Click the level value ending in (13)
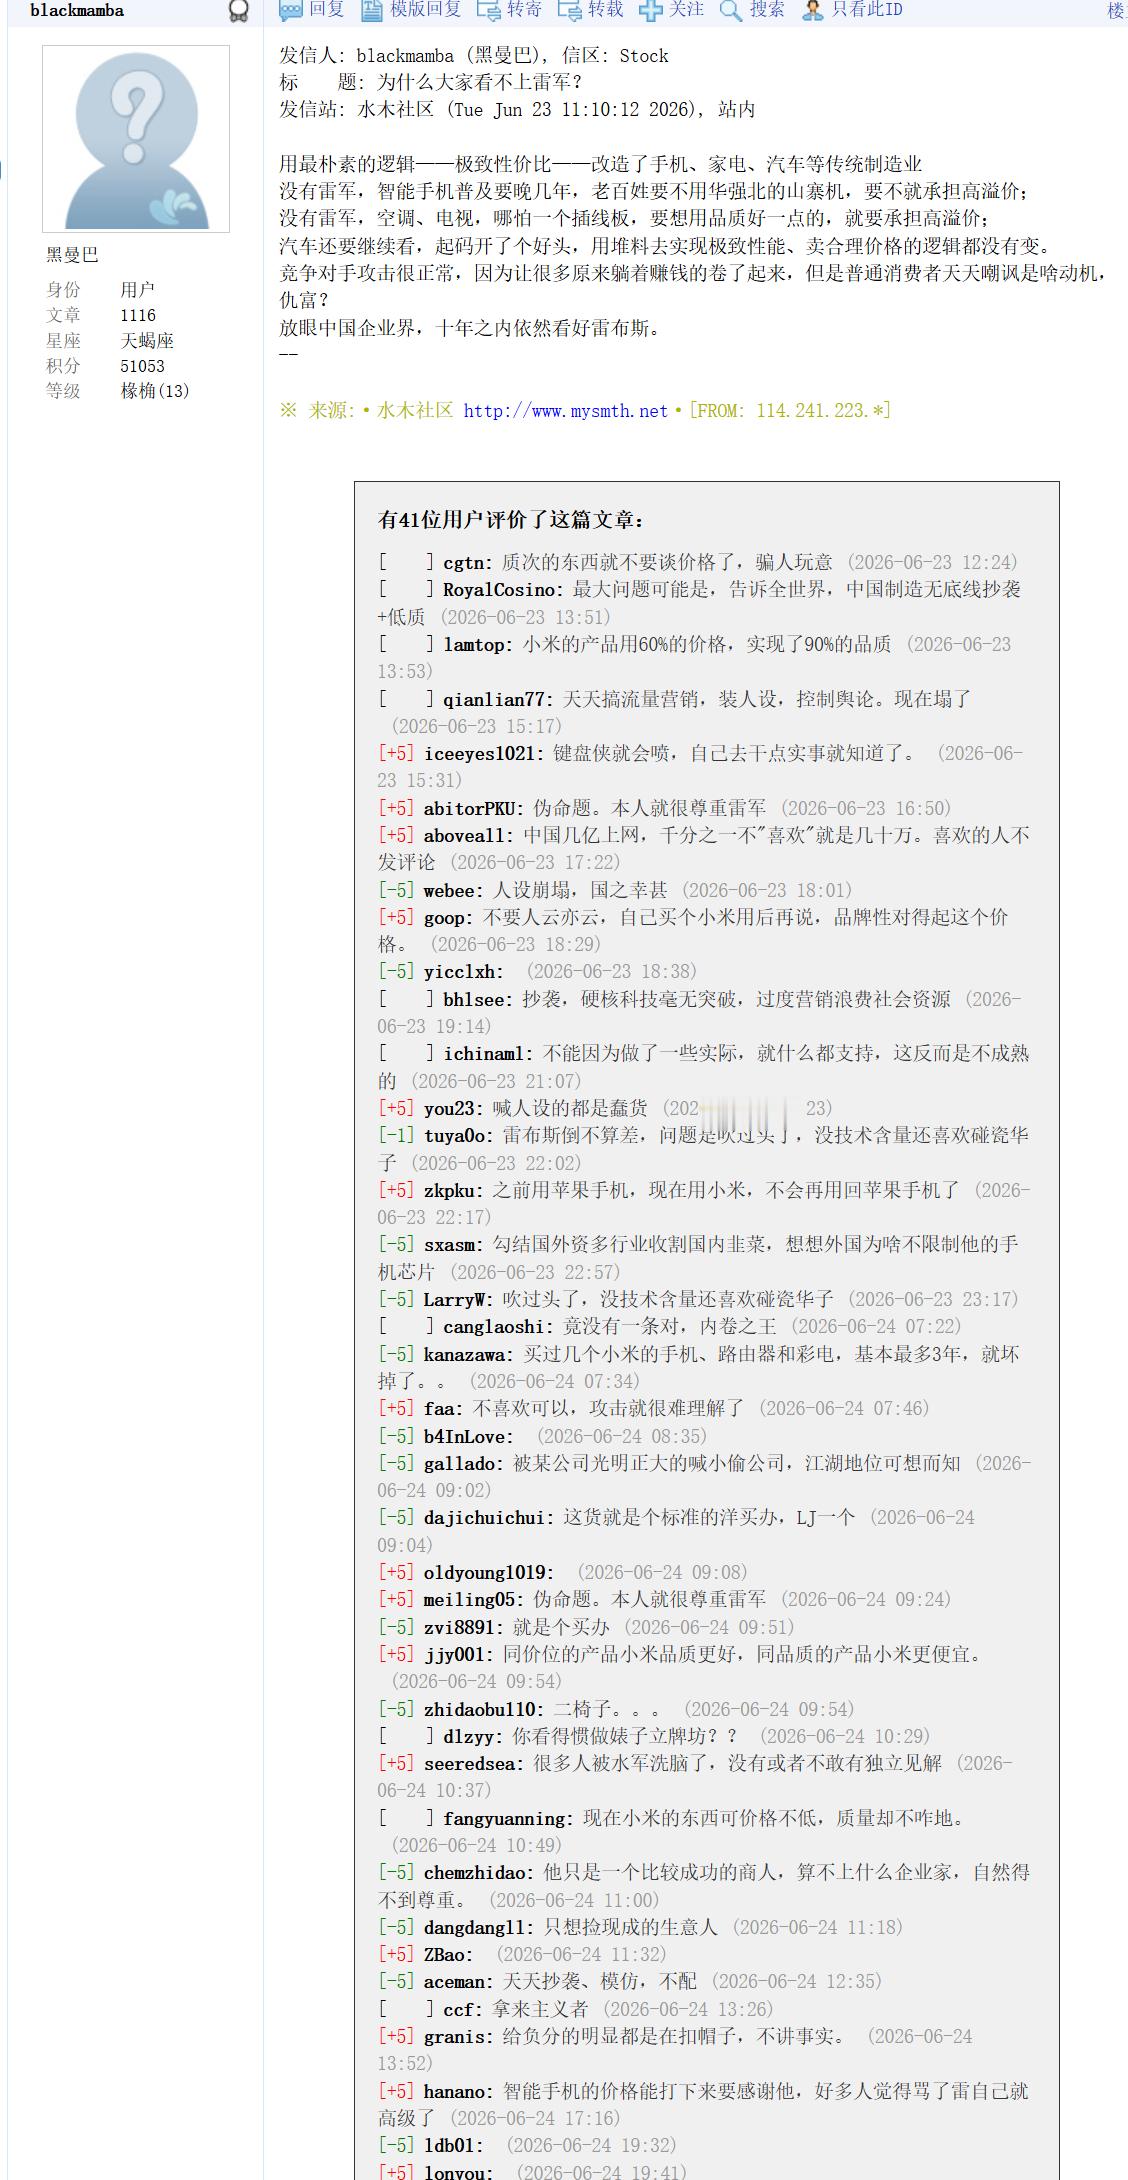The height and width of the screenshot is (2180, 1128). 155,391
